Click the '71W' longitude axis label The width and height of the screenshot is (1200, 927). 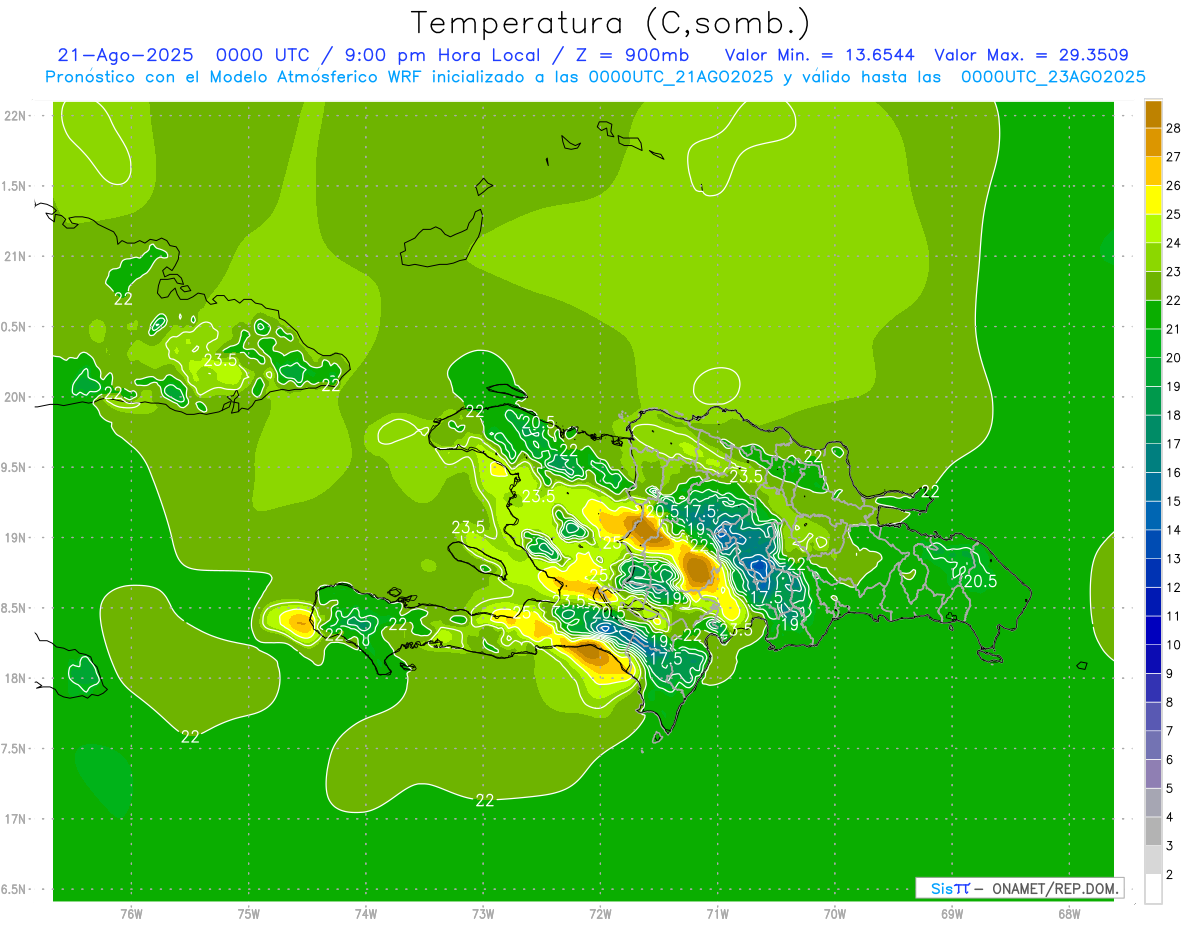pyautogui.click(x=717, y=913)
